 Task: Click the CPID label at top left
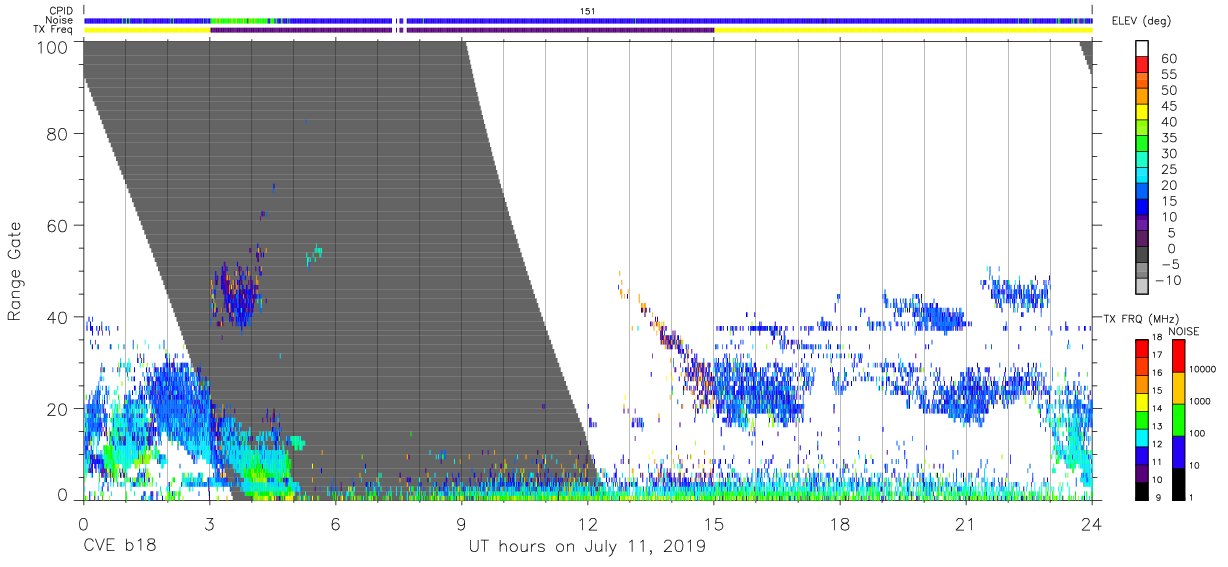(x=59, y=10)
